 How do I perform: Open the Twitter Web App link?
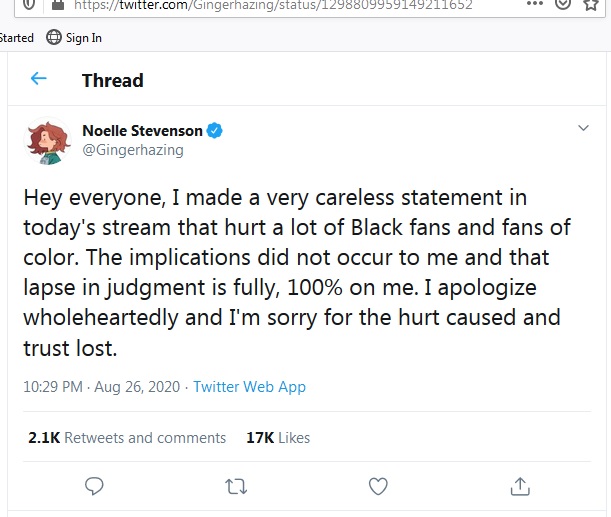[249, 386]
